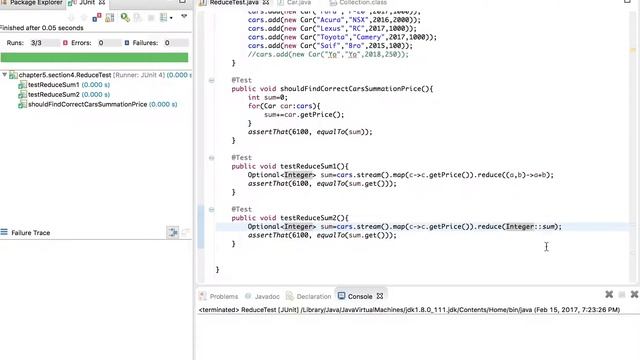Click Show Stack Trace in Console icon
640x360 pixels.
(172, 232)
